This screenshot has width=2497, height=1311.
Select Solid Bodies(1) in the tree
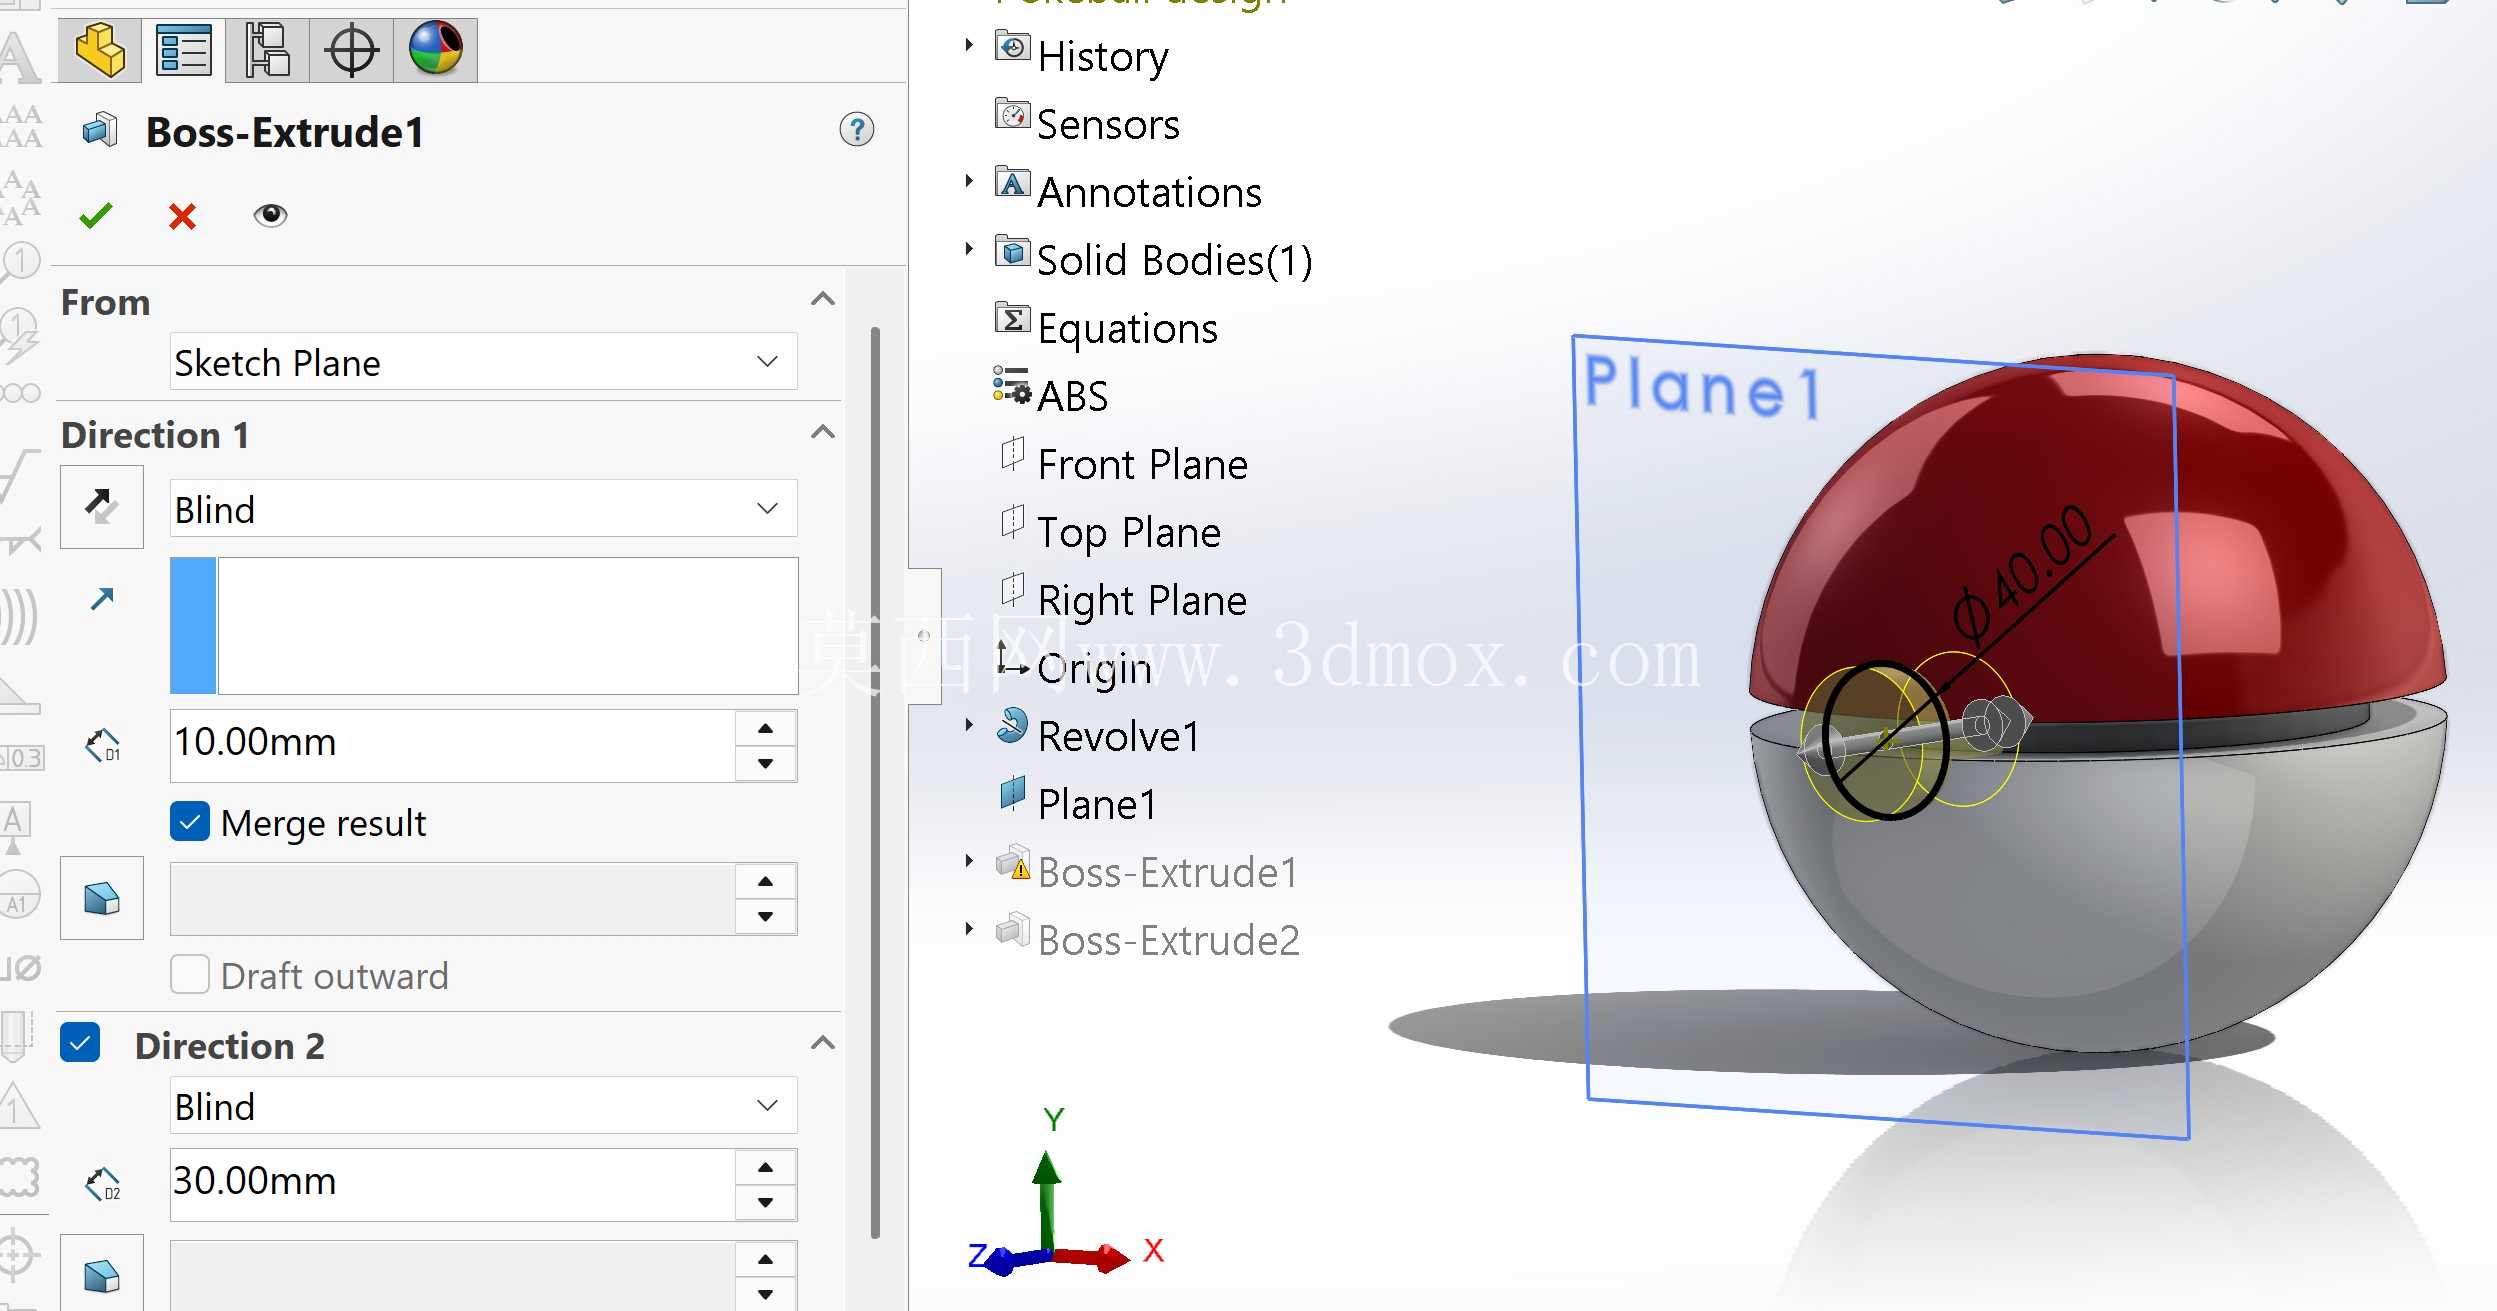(1175, 260)
